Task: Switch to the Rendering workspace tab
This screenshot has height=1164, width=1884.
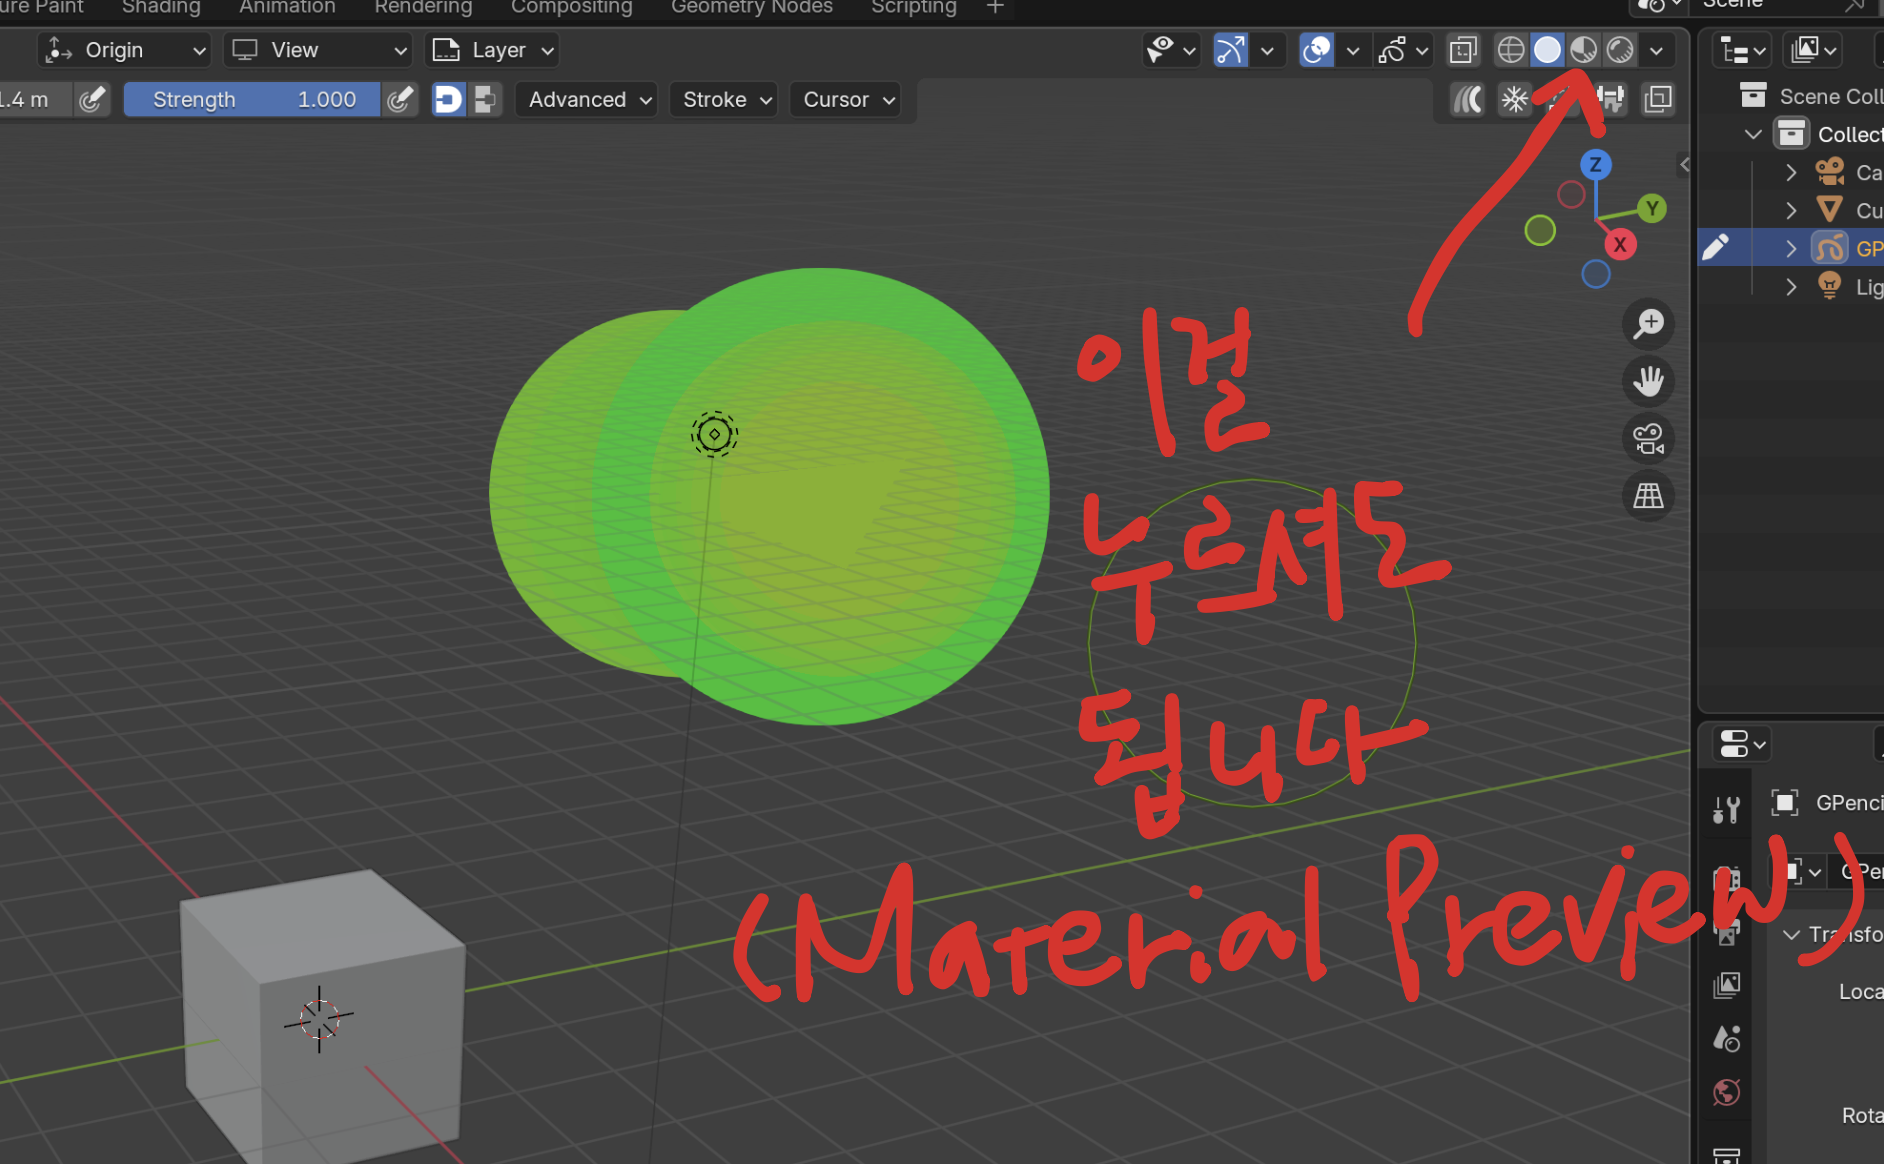Action: [x=423, y=8]
